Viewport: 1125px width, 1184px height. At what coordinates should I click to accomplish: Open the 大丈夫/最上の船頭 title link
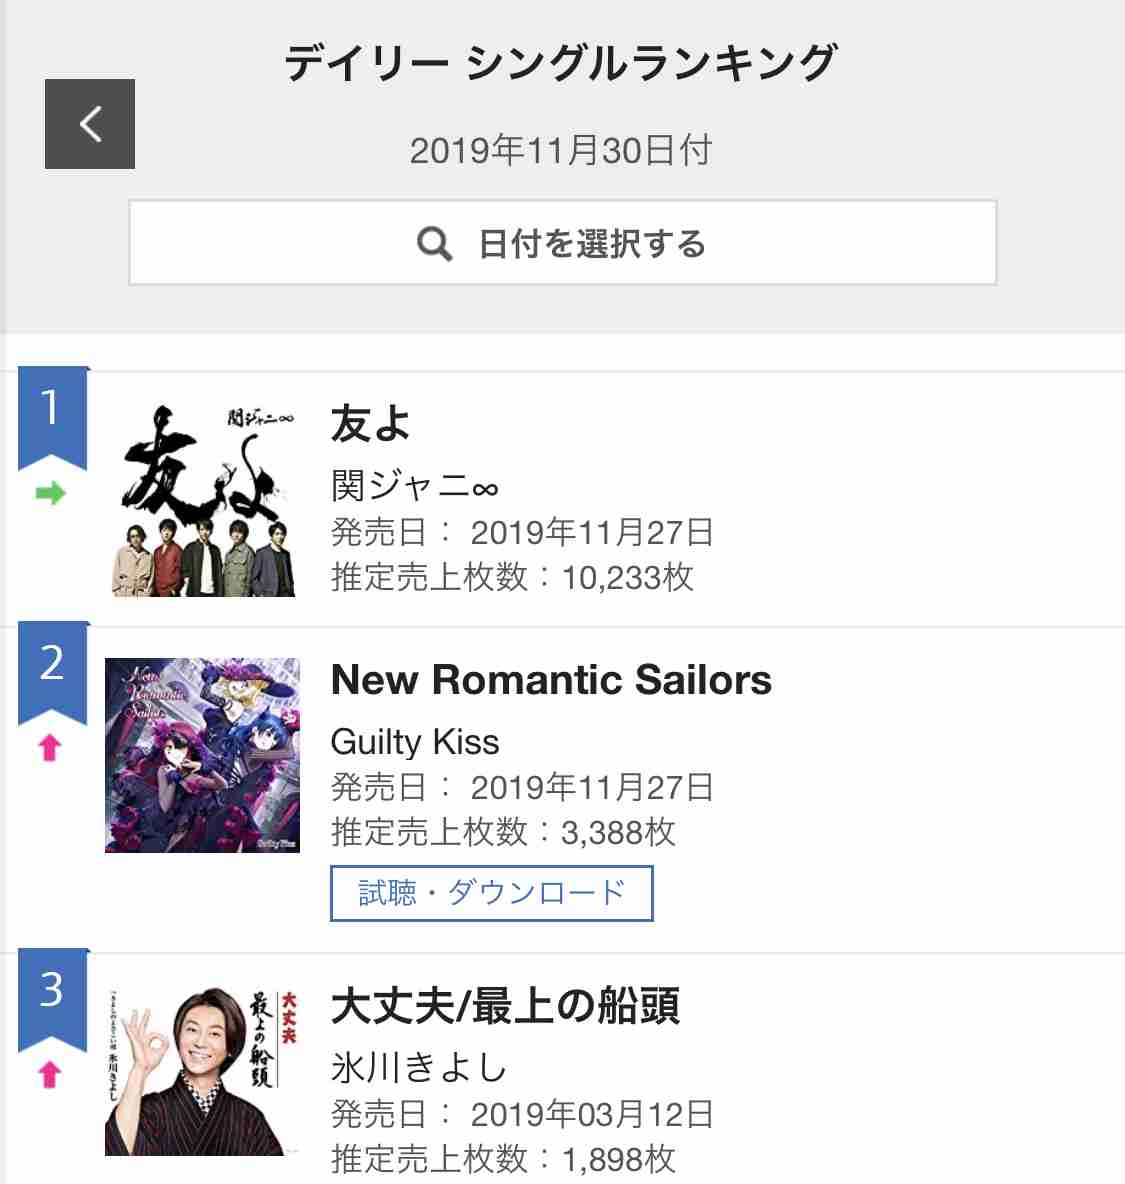tap(505, 1006)
